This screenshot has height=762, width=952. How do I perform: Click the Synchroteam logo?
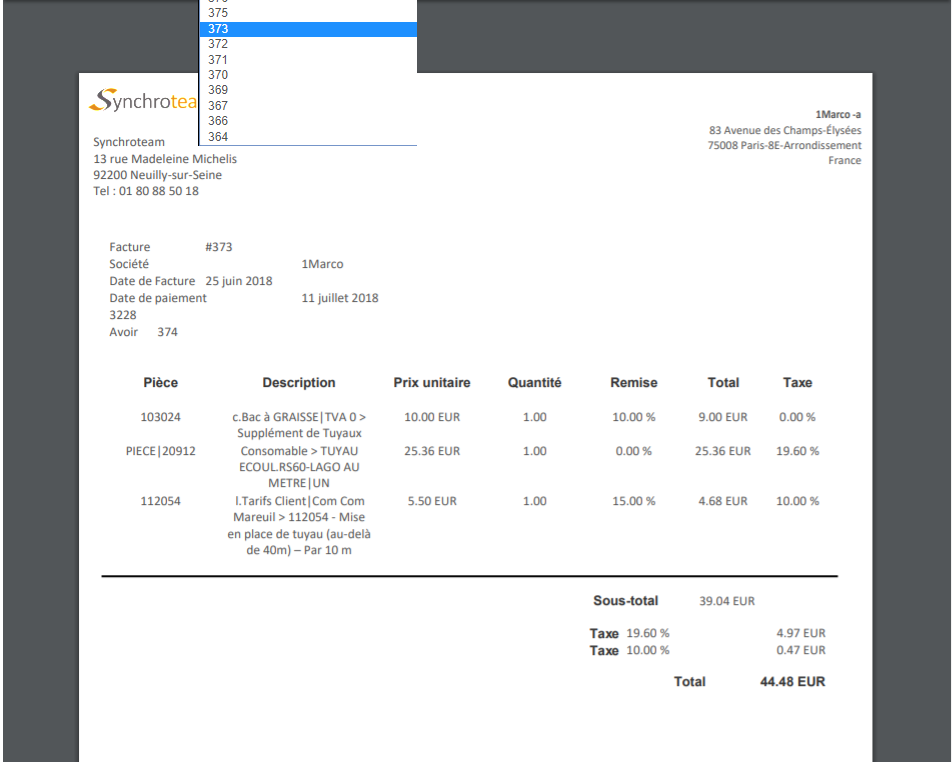[143, 100]
